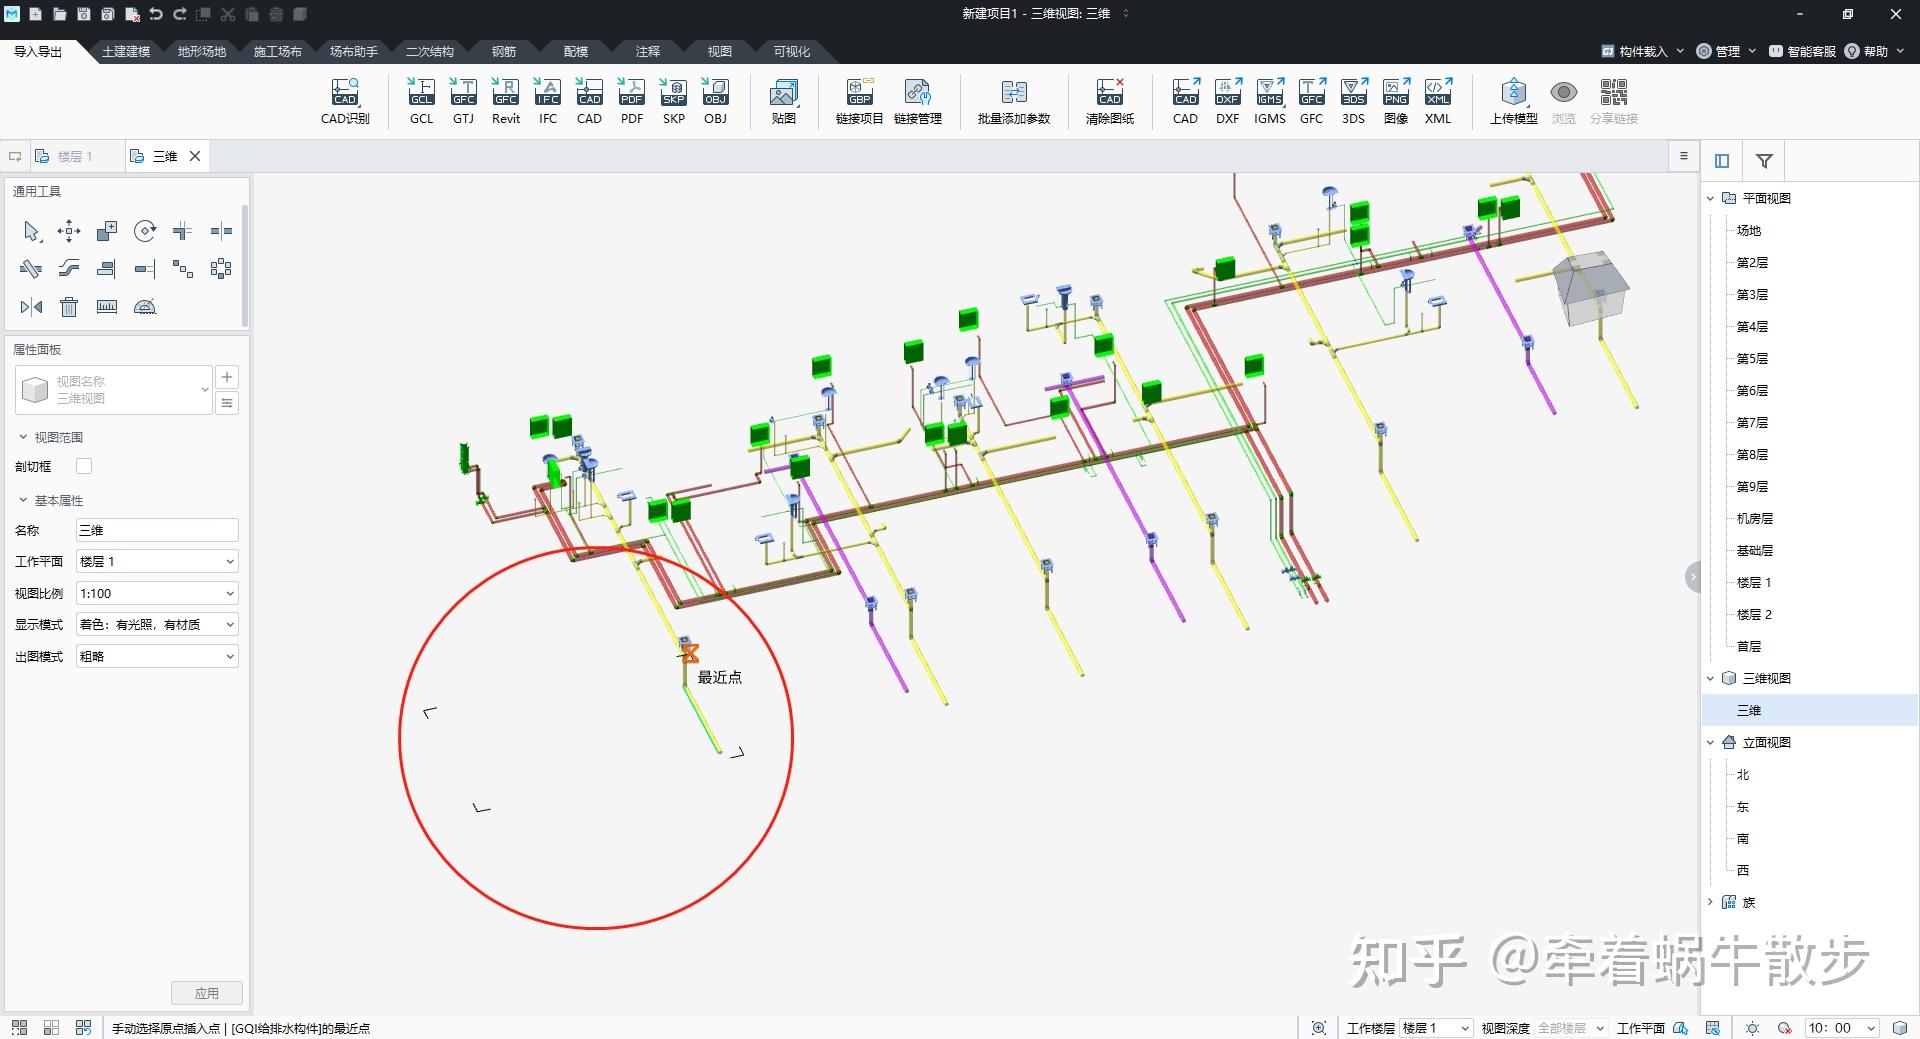This screenshot has width=1920, height=1039.
Task: Open the 工作平面 dropdown in properties
Action: click(x=157, y=562)
